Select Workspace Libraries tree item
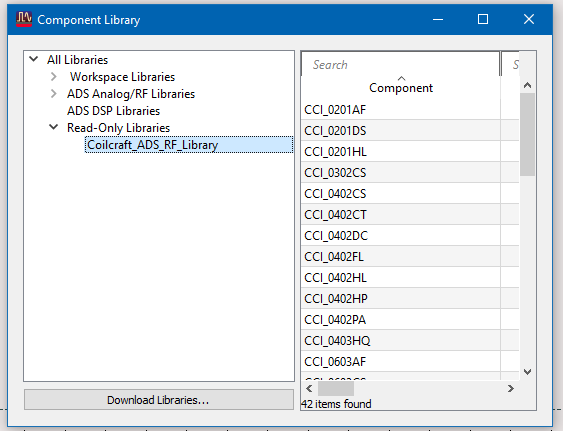 (122, 77)
